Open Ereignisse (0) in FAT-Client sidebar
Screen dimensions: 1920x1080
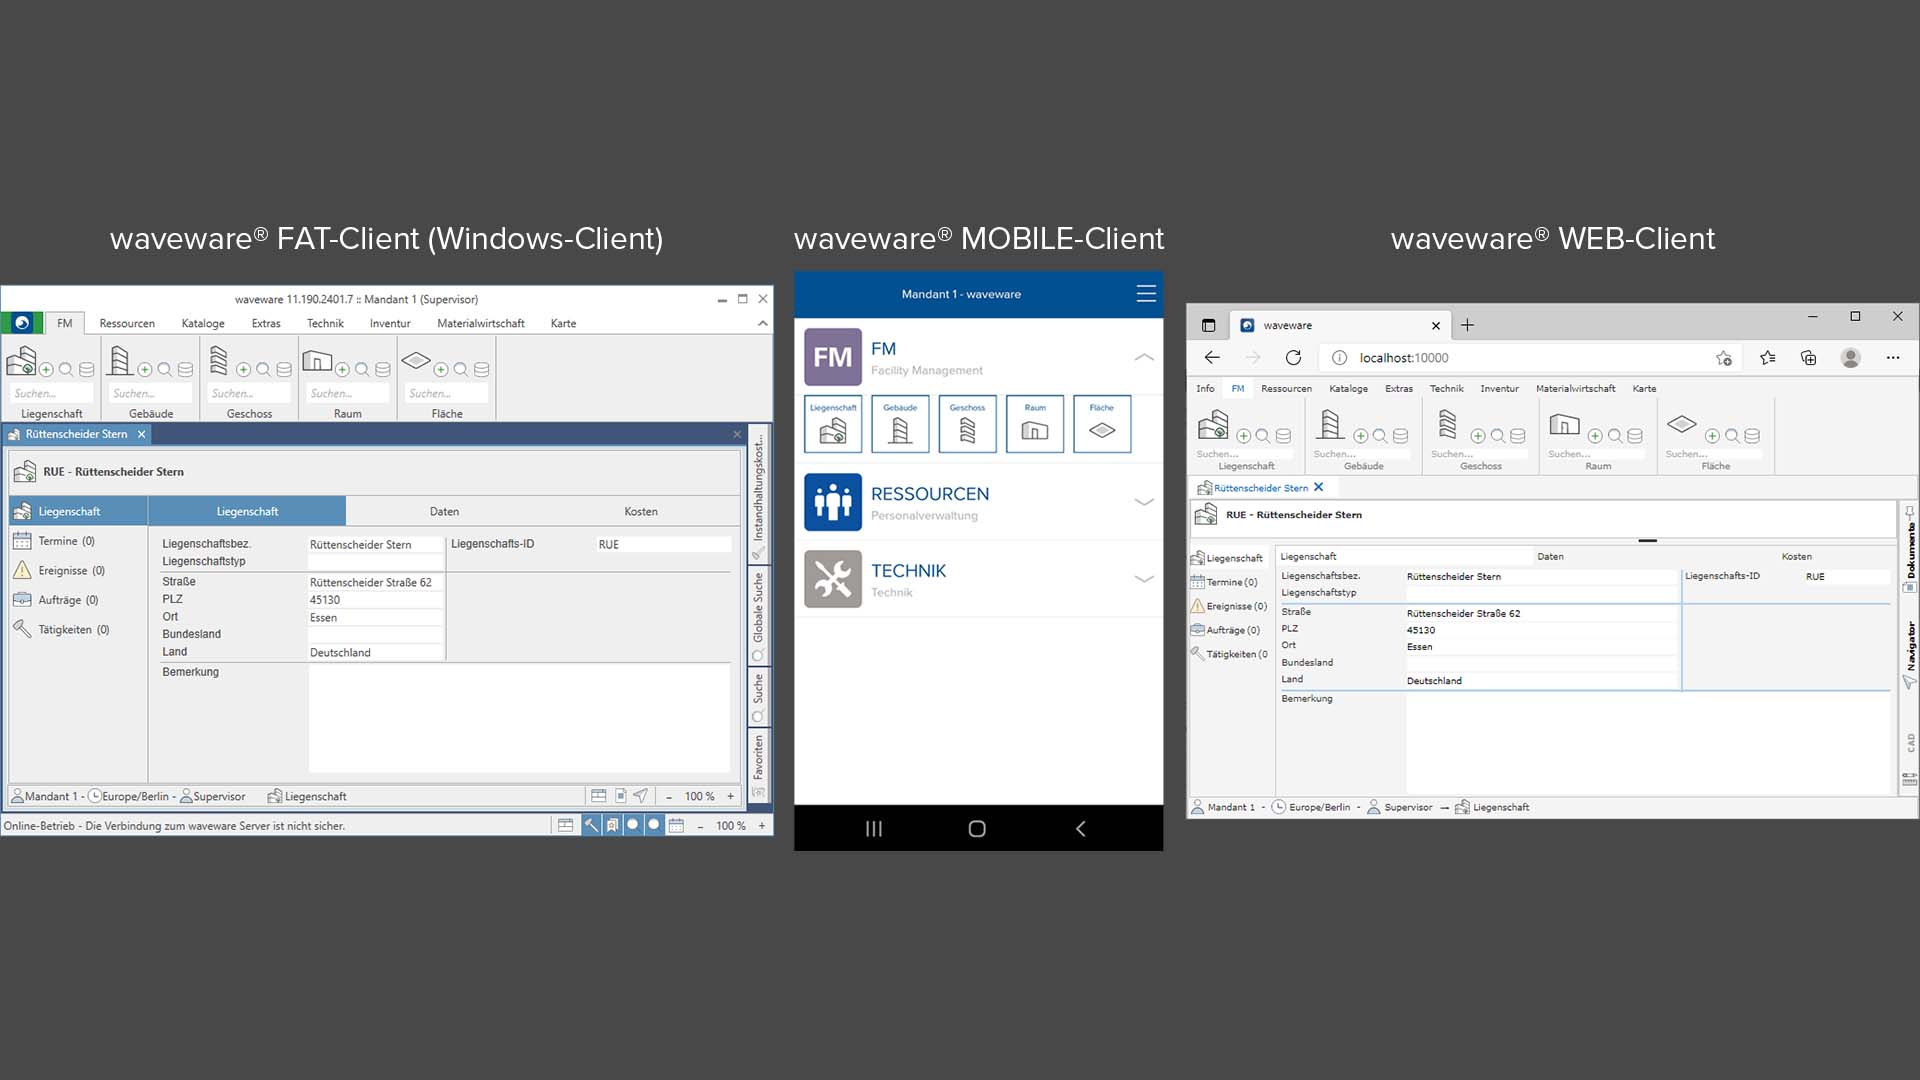click(70, 570)
